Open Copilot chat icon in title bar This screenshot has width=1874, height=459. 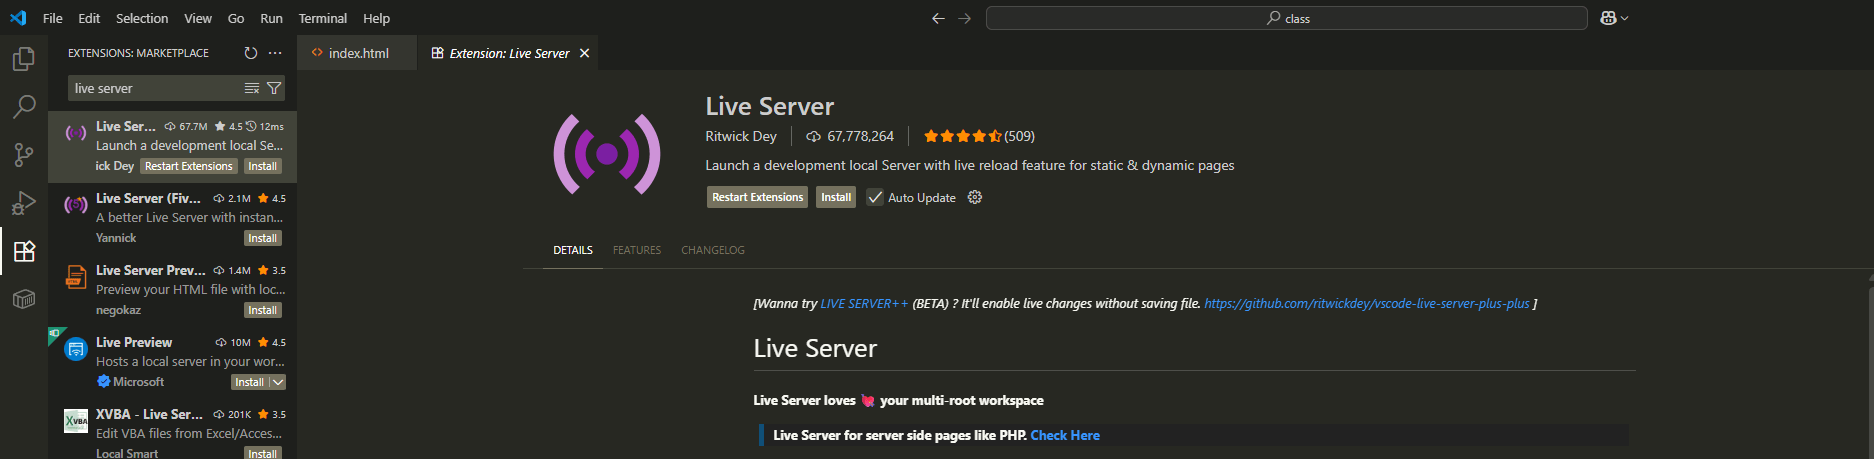tap(1608, 18)
